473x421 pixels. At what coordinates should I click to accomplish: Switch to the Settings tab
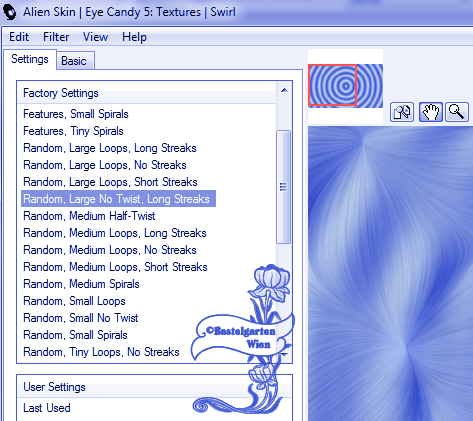click(30, 59)
